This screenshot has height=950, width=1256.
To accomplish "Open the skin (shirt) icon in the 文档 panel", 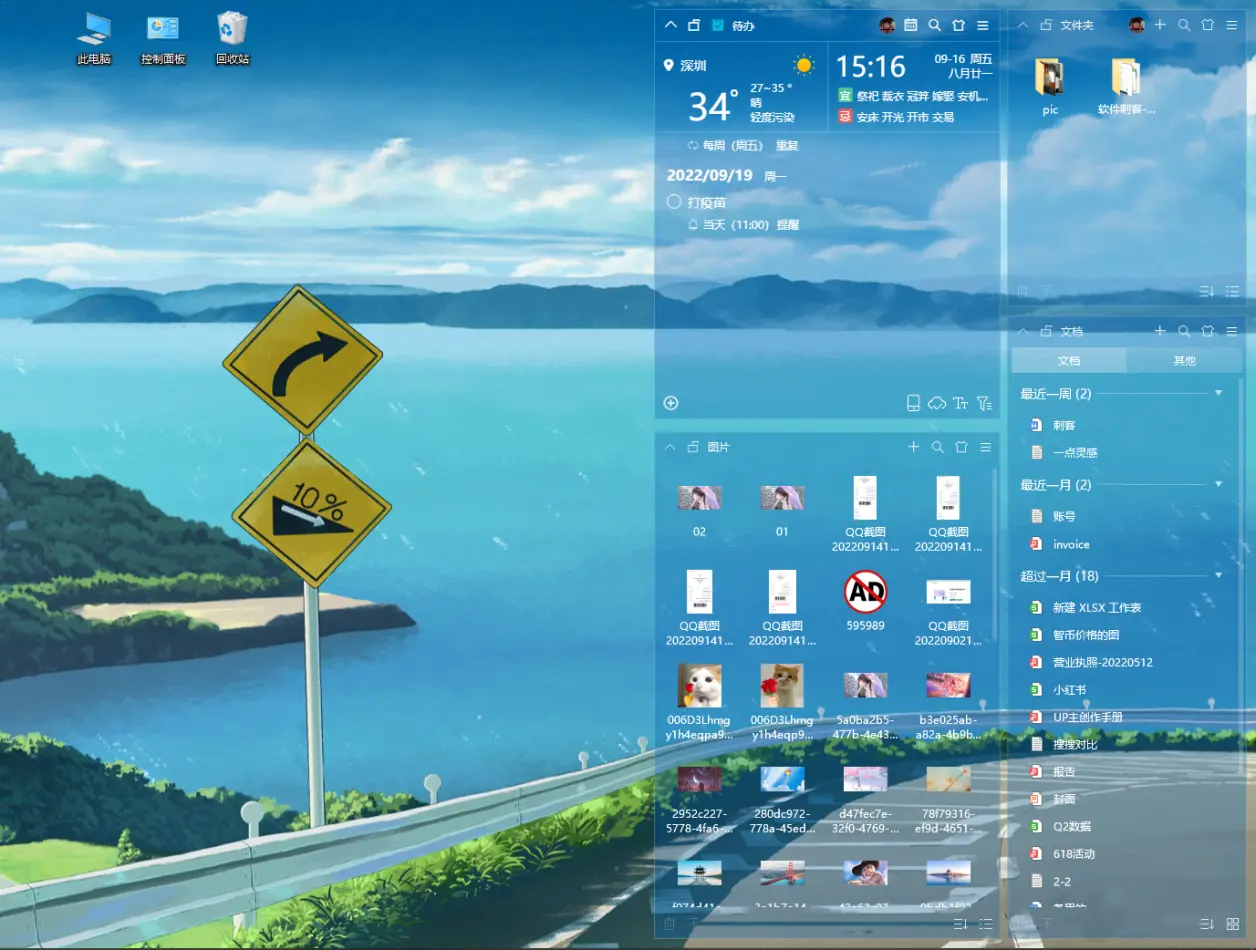I will [x=1208, y=331].
